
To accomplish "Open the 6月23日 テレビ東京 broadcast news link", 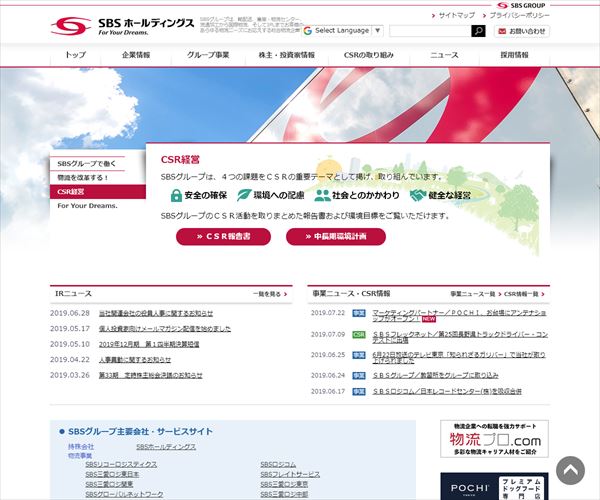I will 459,357.
